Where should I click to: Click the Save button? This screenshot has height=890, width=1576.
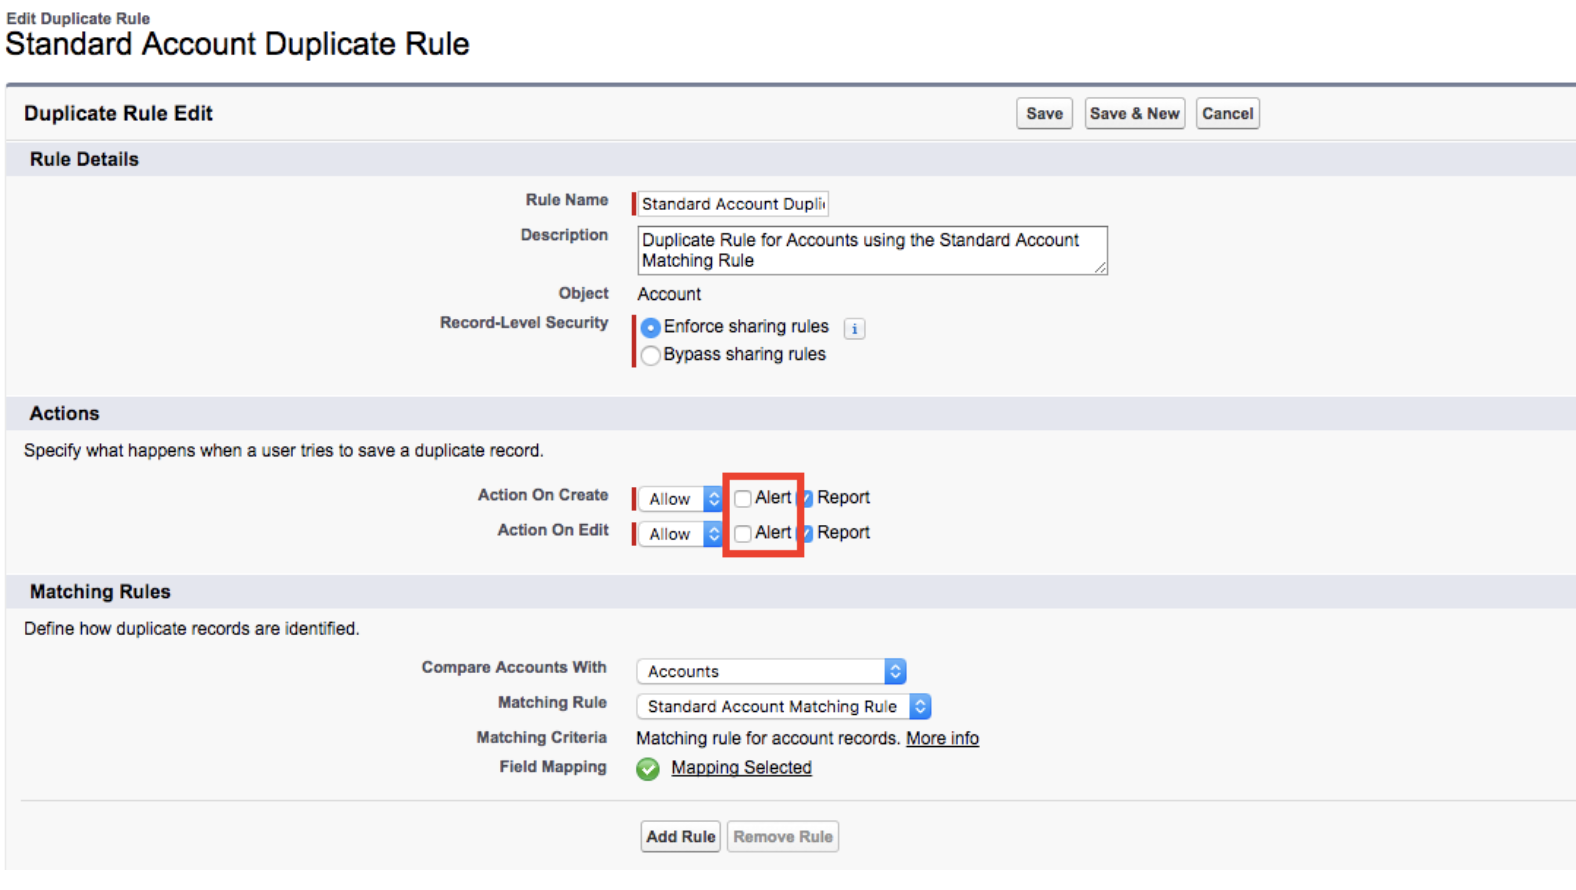point(1044,114)
